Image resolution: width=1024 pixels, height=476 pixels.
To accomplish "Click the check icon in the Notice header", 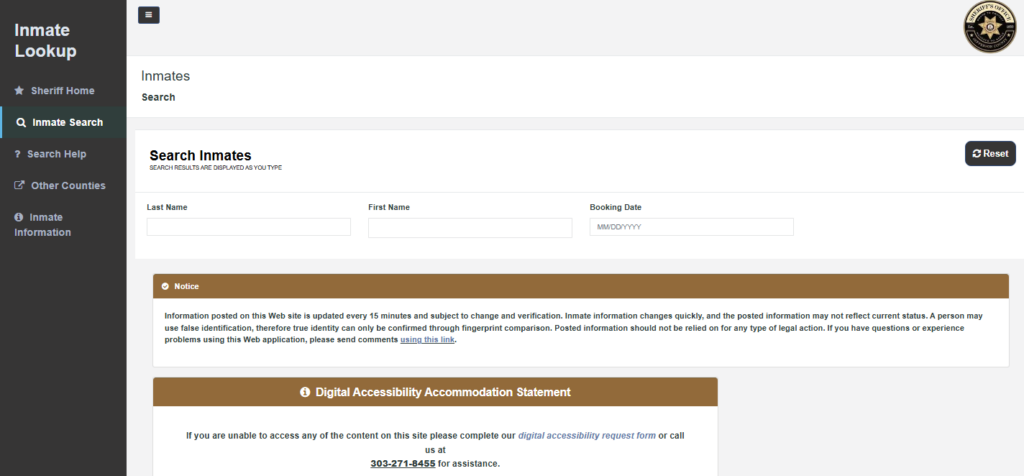I will (165, 287).
